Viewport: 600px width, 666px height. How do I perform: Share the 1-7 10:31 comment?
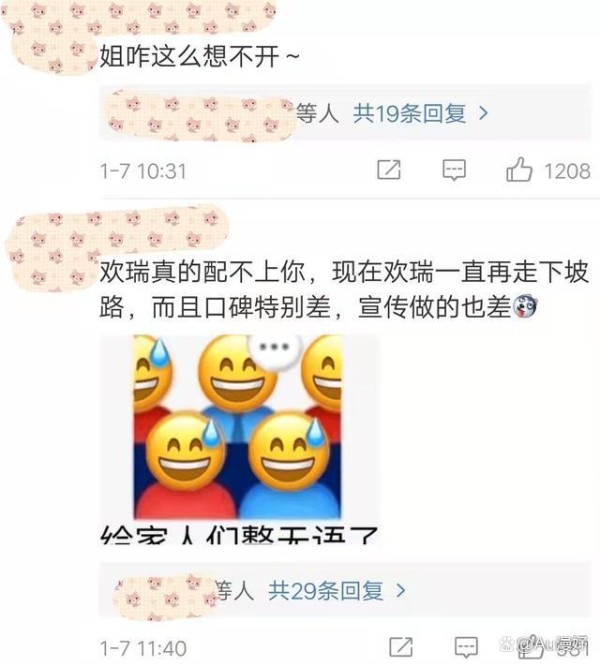389,170
